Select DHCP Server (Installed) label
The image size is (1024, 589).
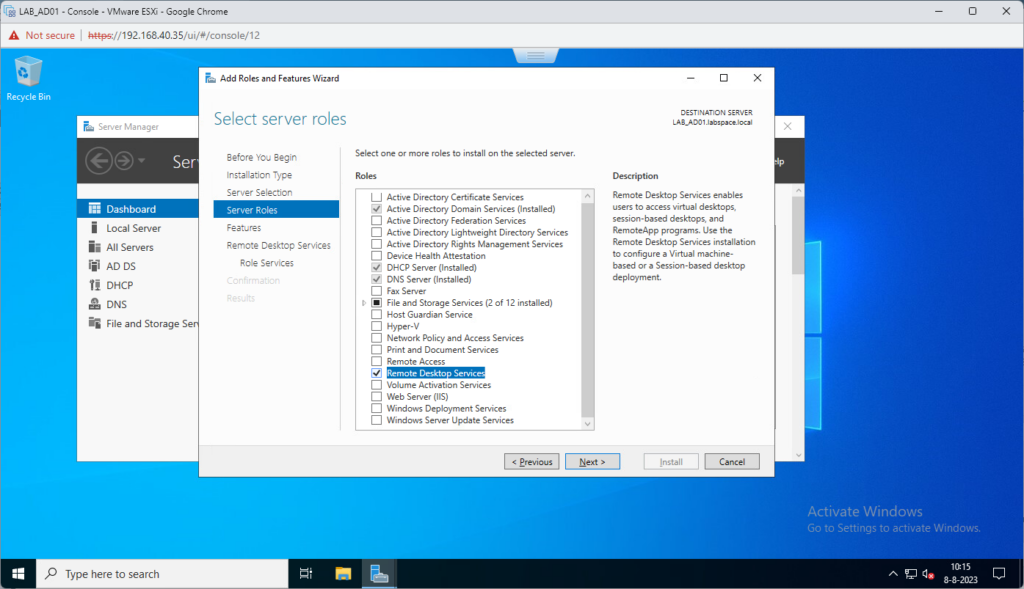(x=431, y=268)
